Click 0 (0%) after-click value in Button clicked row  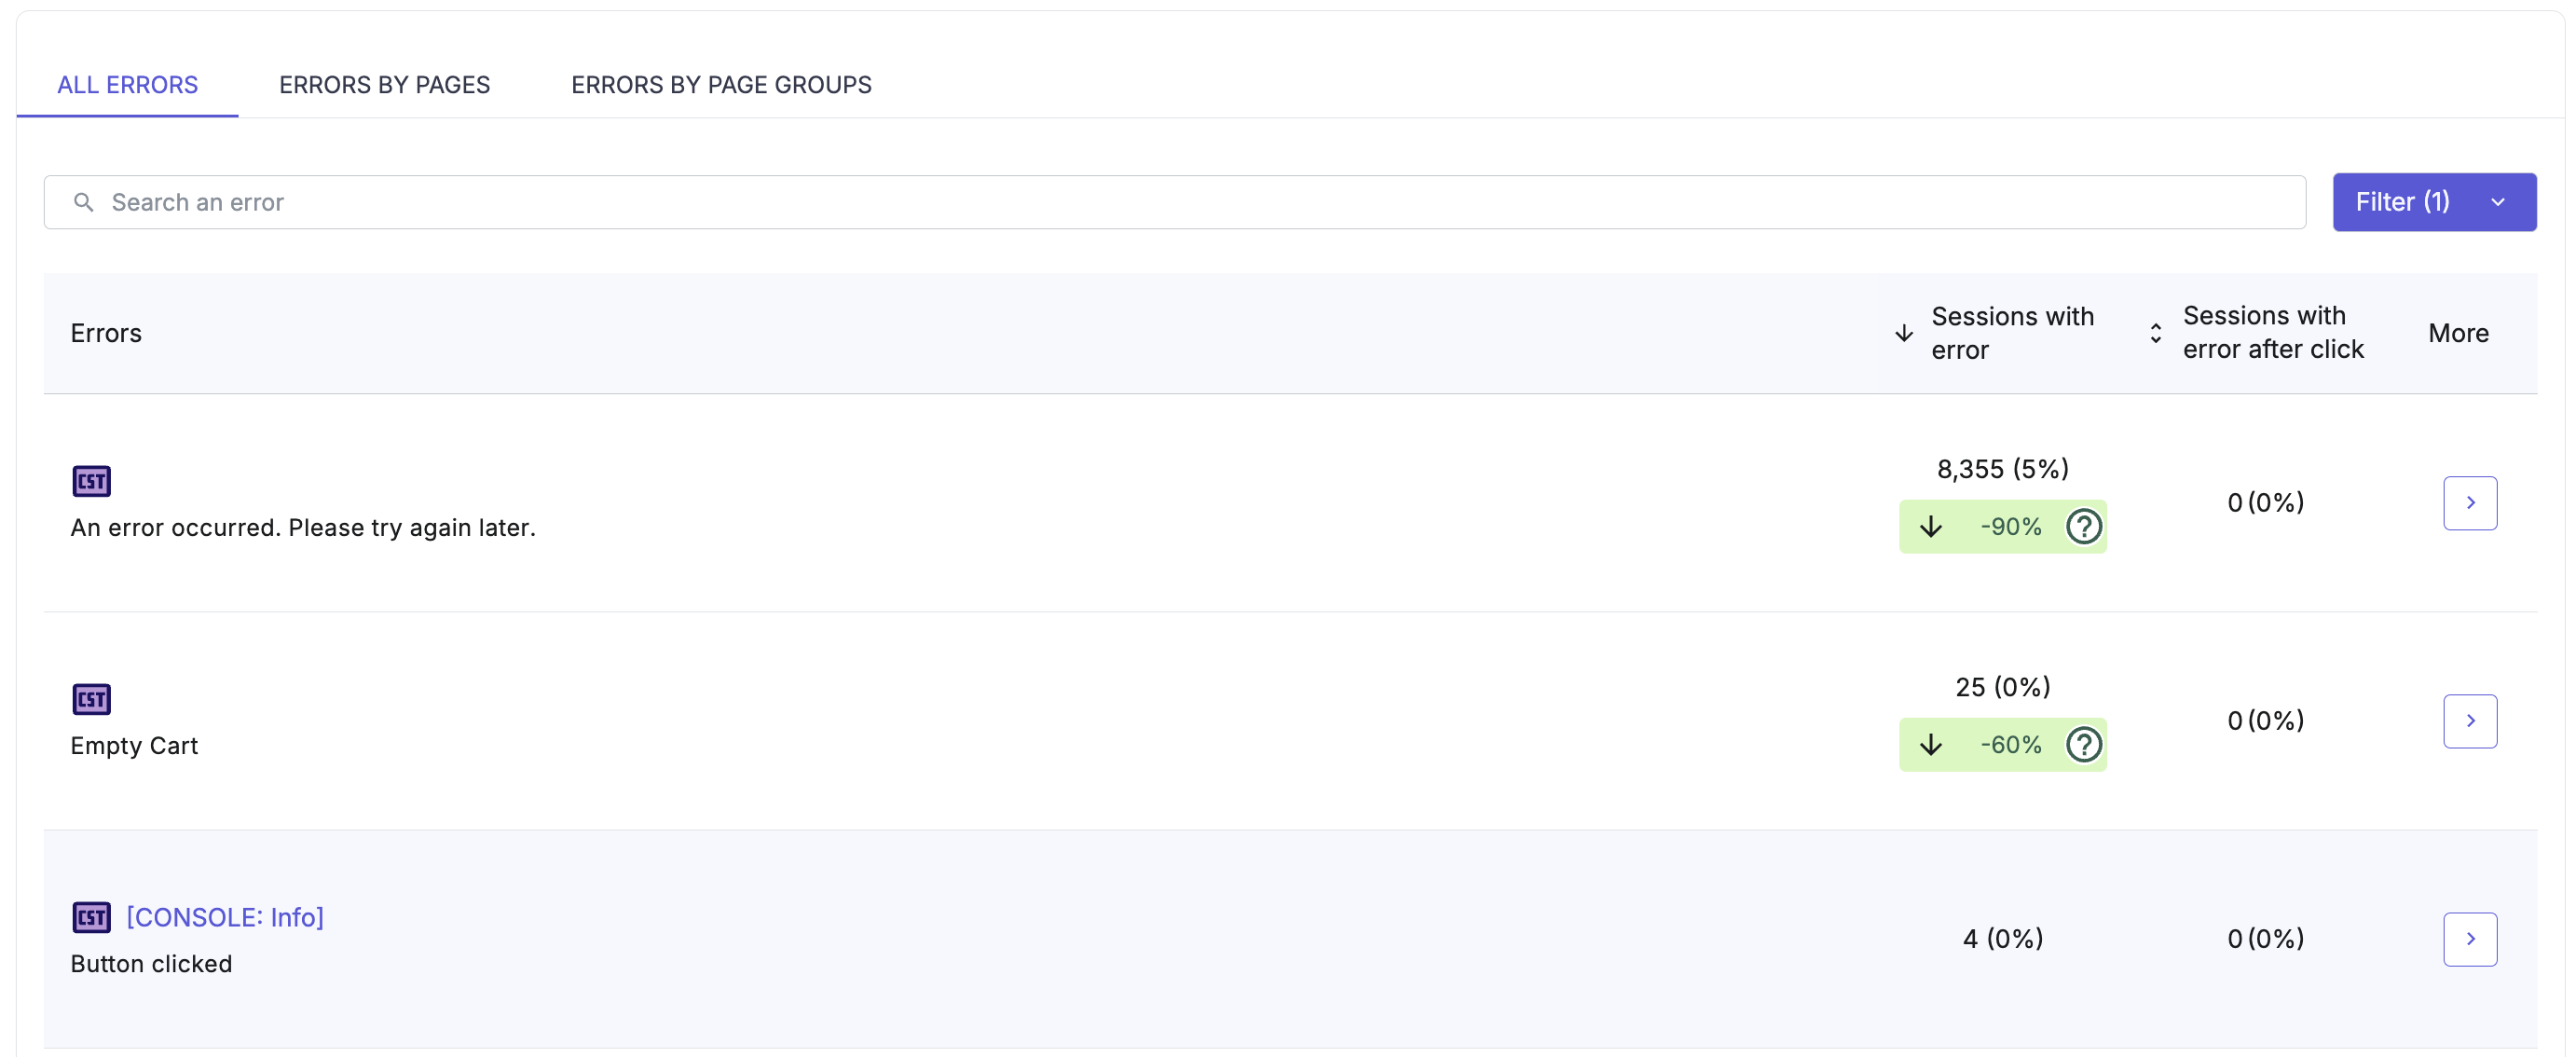pyautogui.click(x=2265, y=939)
